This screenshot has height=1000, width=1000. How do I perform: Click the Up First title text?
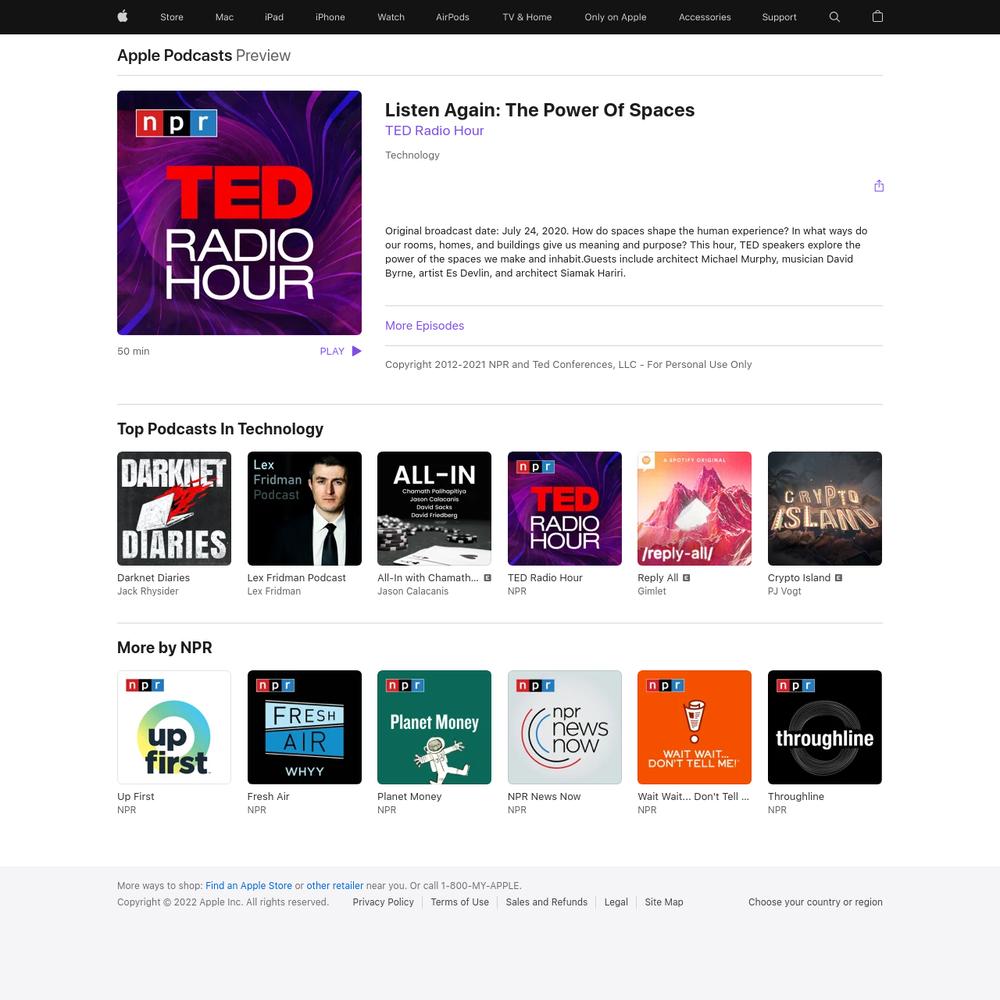[136, 797]
